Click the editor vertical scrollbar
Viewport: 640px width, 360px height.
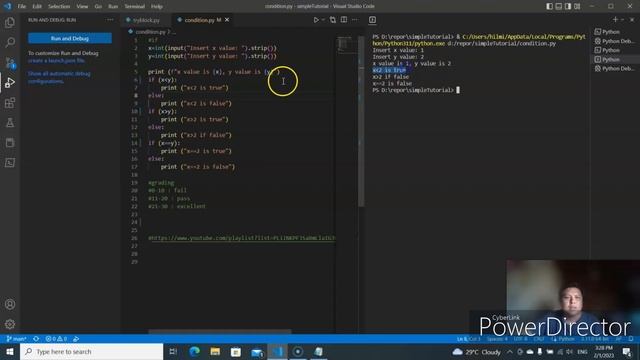pos(361,122)
